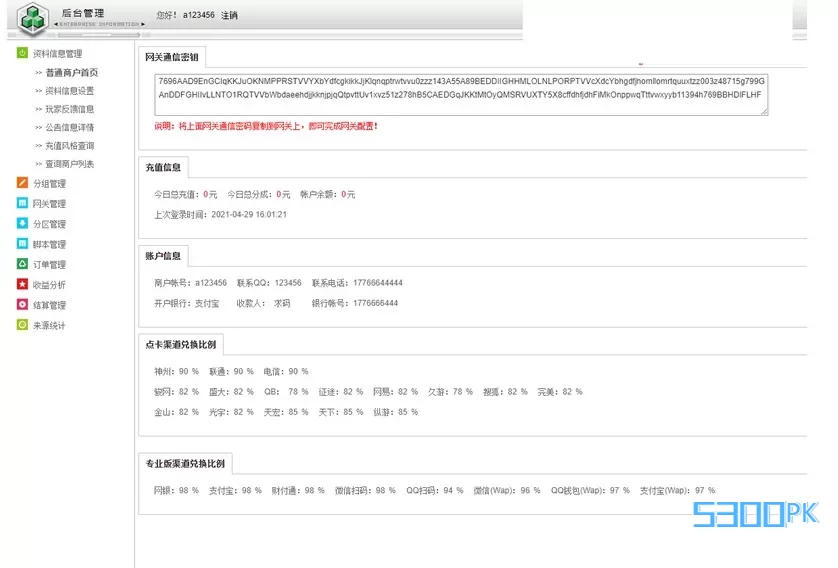Click the 盛大 82% rate
Image resolution: width=838 pixels, height=568 pixels.
231,392
